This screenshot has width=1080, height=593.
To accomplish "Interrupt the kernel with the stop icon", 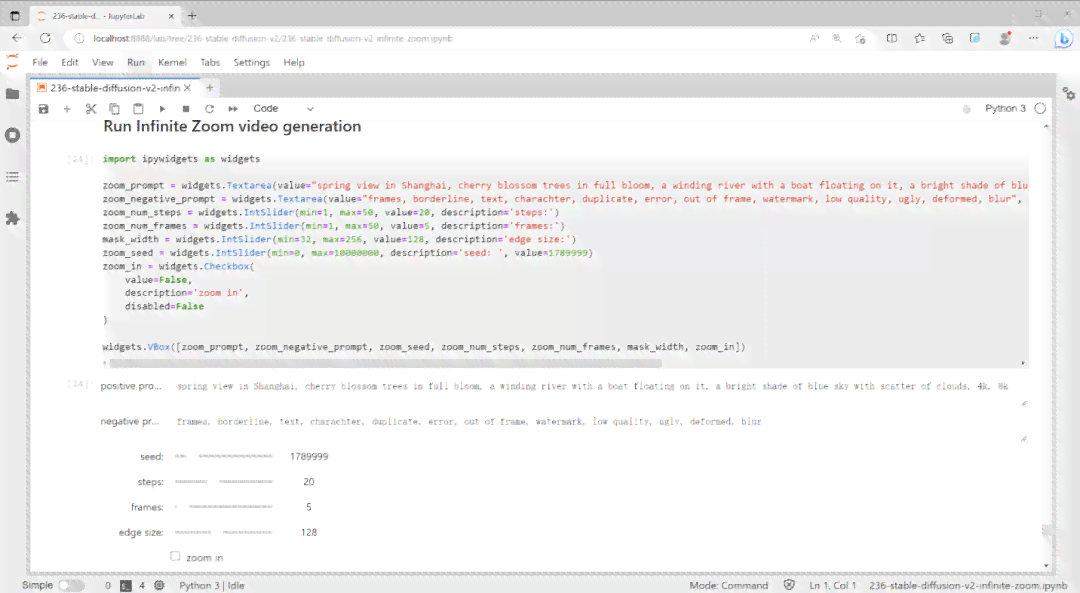I will tap(186, 109).
